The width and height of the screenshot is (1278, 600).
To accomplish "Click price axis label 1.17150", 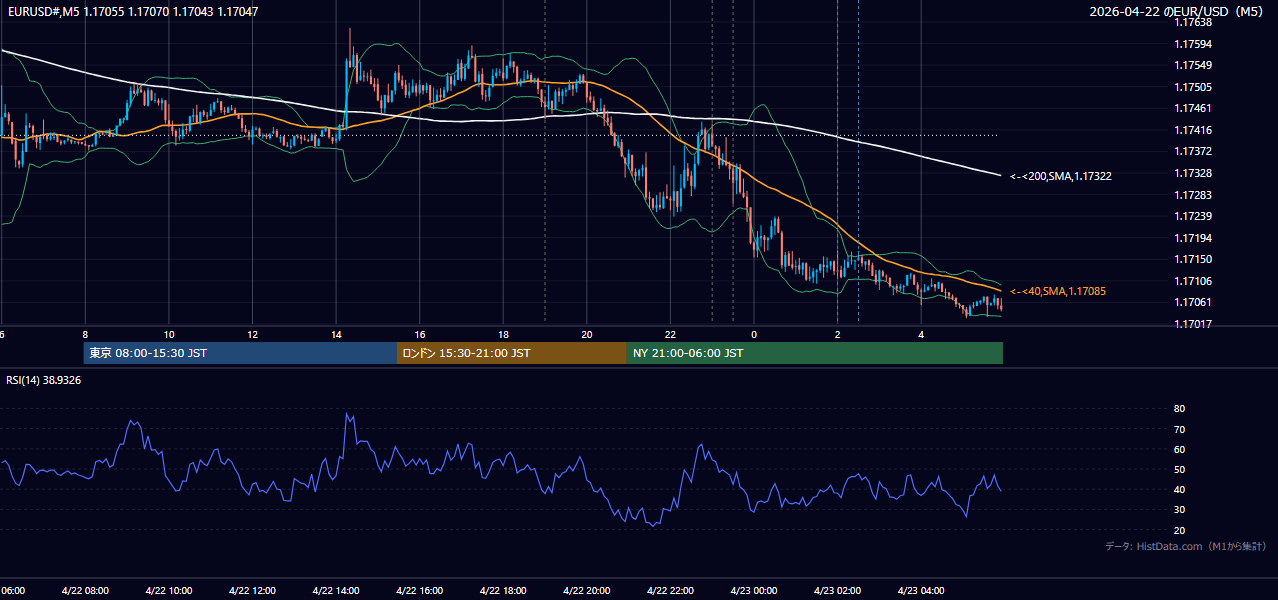I will 1194,259.
